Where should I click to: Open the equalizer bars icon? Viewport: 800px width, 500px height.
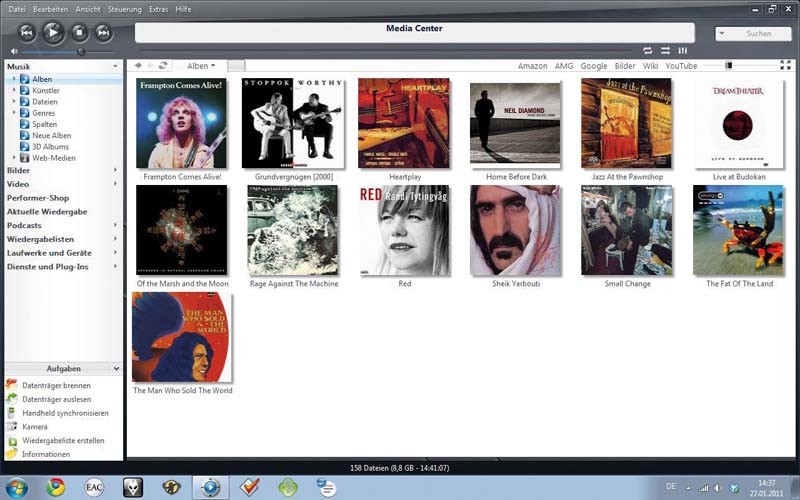click(683, 51)
